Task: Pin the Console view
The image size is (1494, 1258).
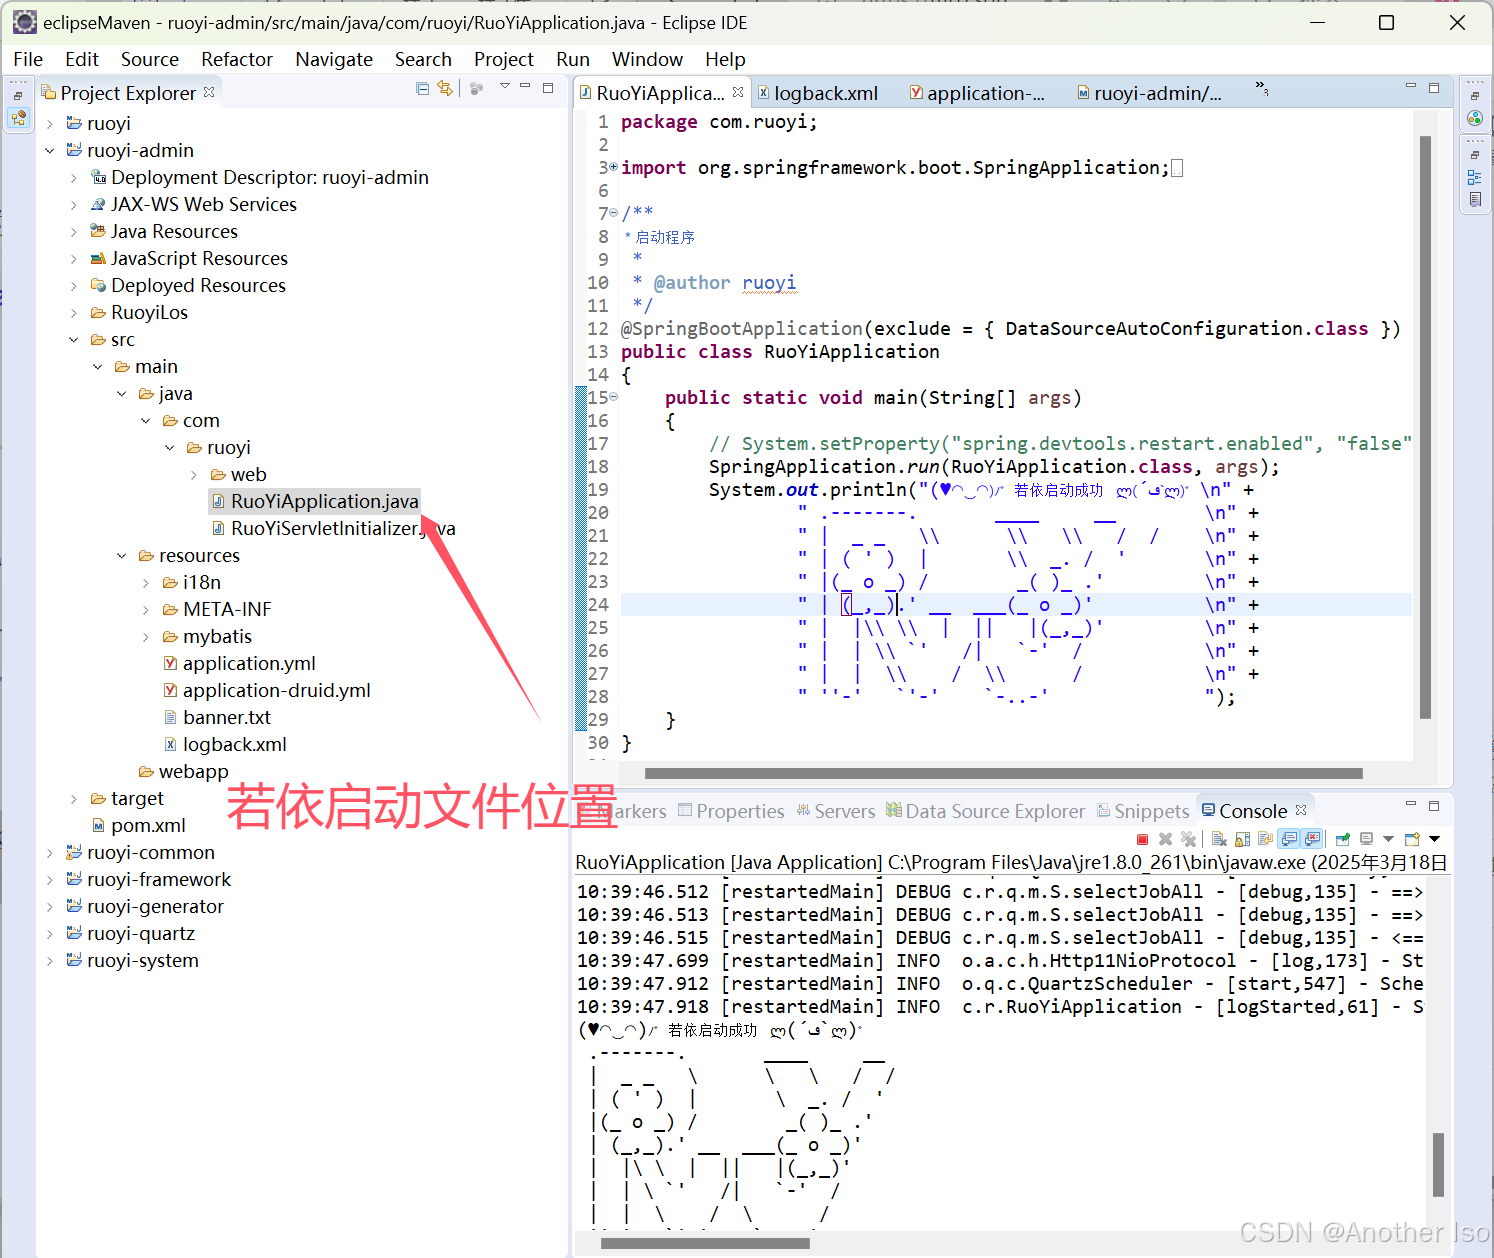Action: click(x=1343, y=839)
